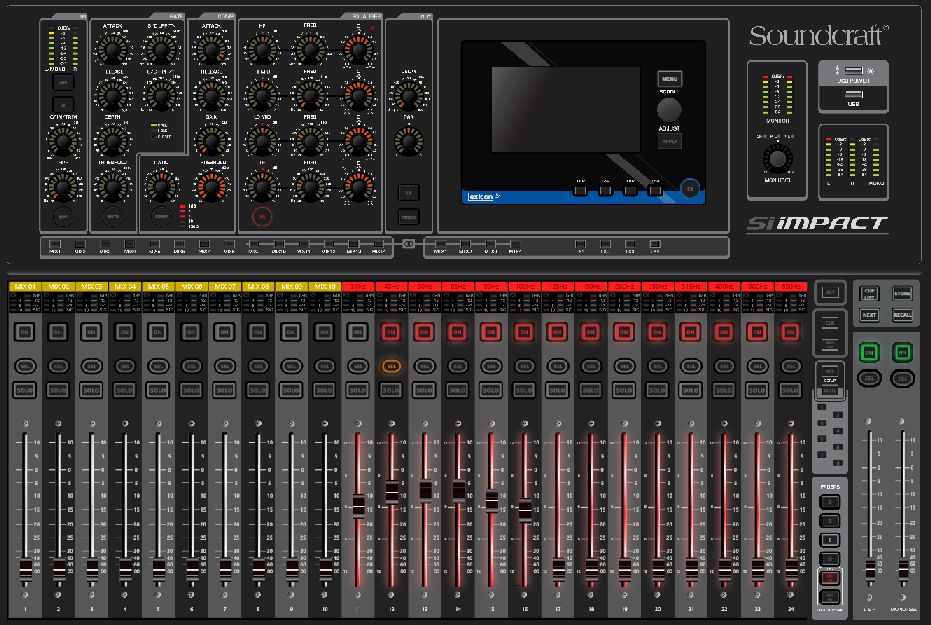
Task: Click the CUE LIST button
Action: point(869,293)
